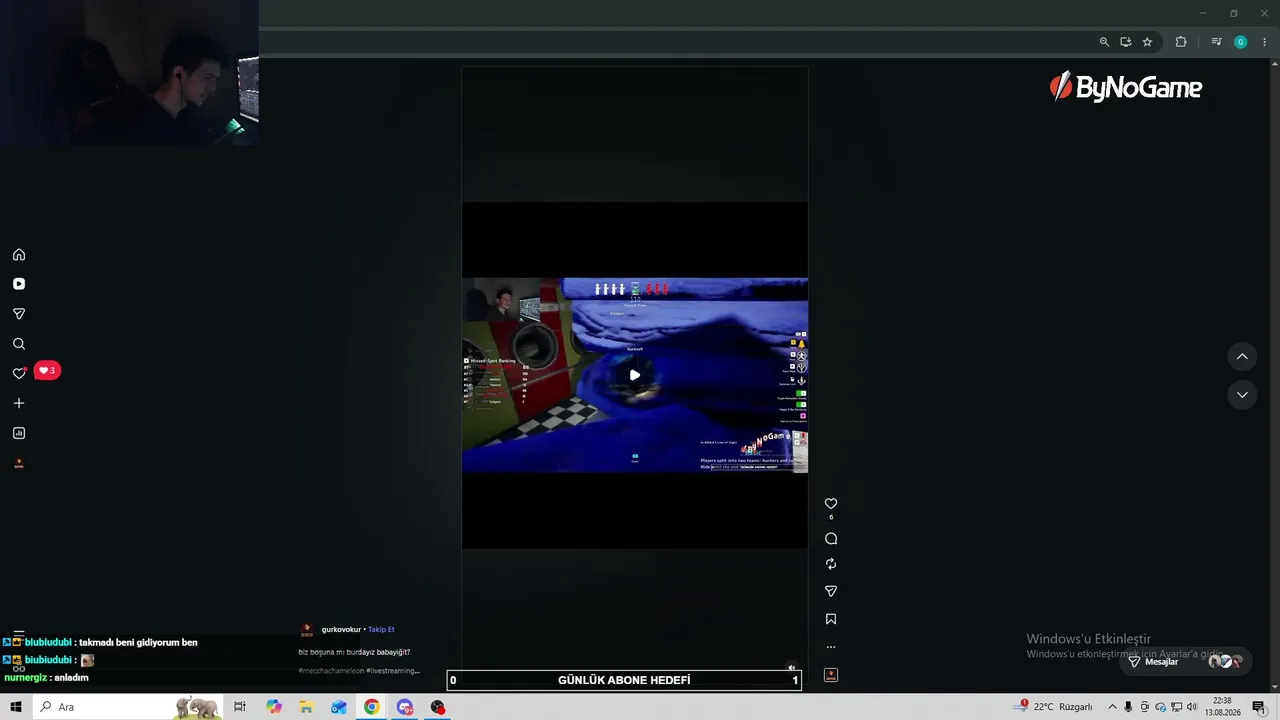Go to the previous video with up chevron
This screenshot has width=1280, height=720.
[x=1242, y=357]
